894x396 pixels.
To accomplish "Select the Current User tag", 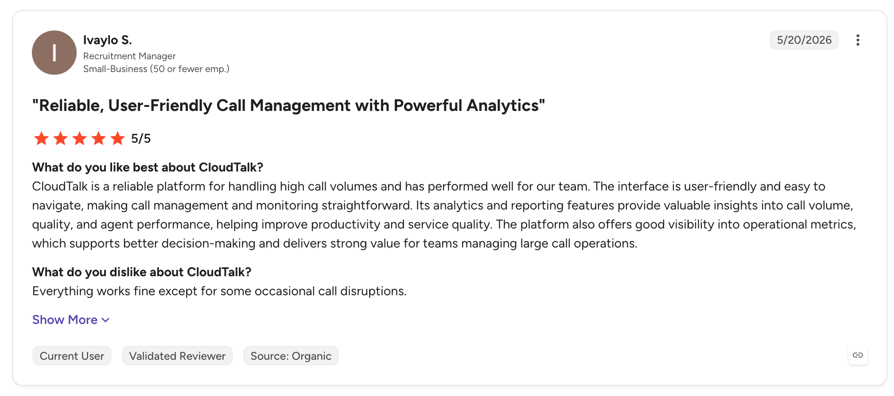I will pos(72,356).
